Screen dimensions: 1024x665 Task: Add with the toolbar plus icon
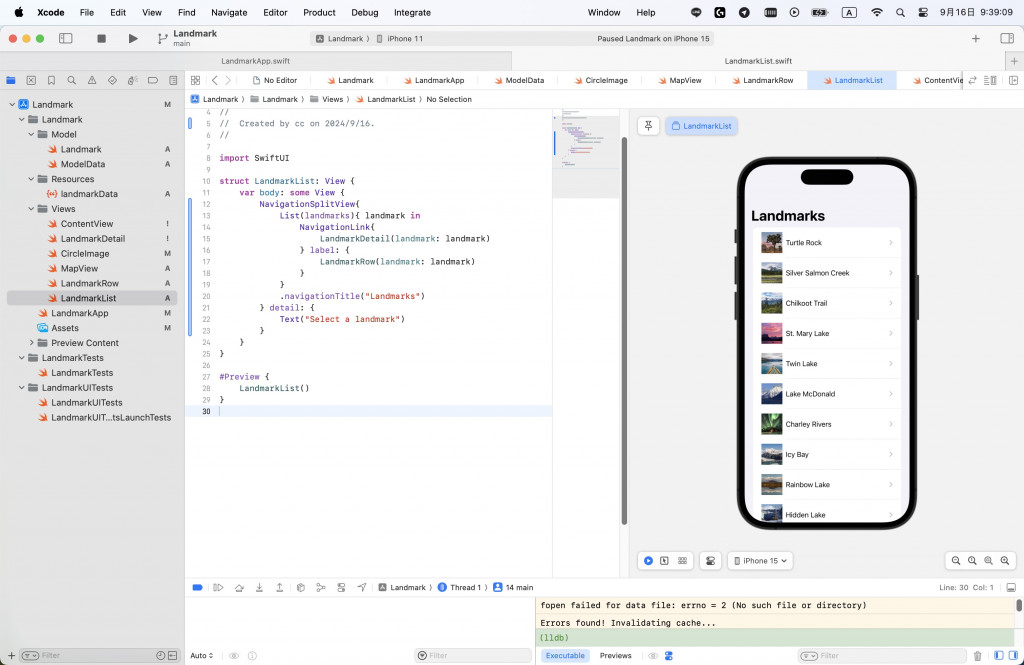point(976,39)
